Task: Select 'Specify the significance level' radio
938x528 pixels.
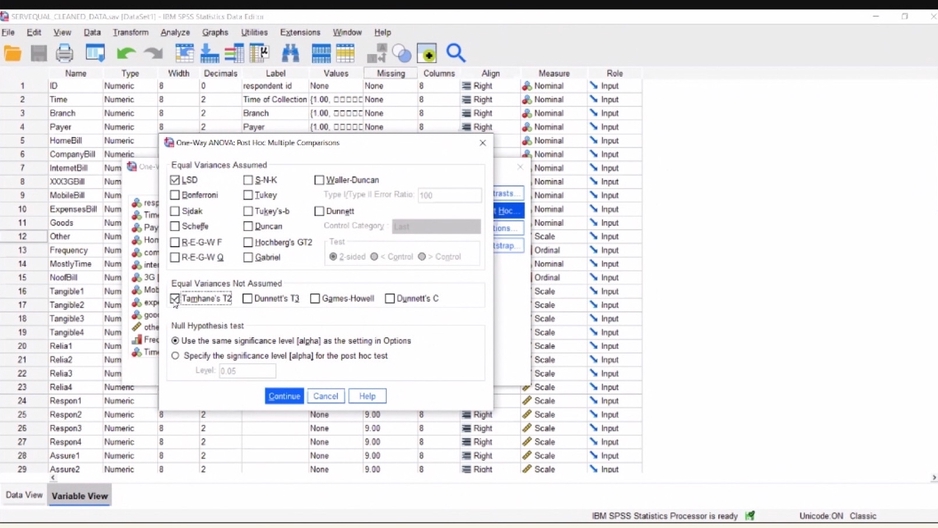Action: click(x=175, y=356)
